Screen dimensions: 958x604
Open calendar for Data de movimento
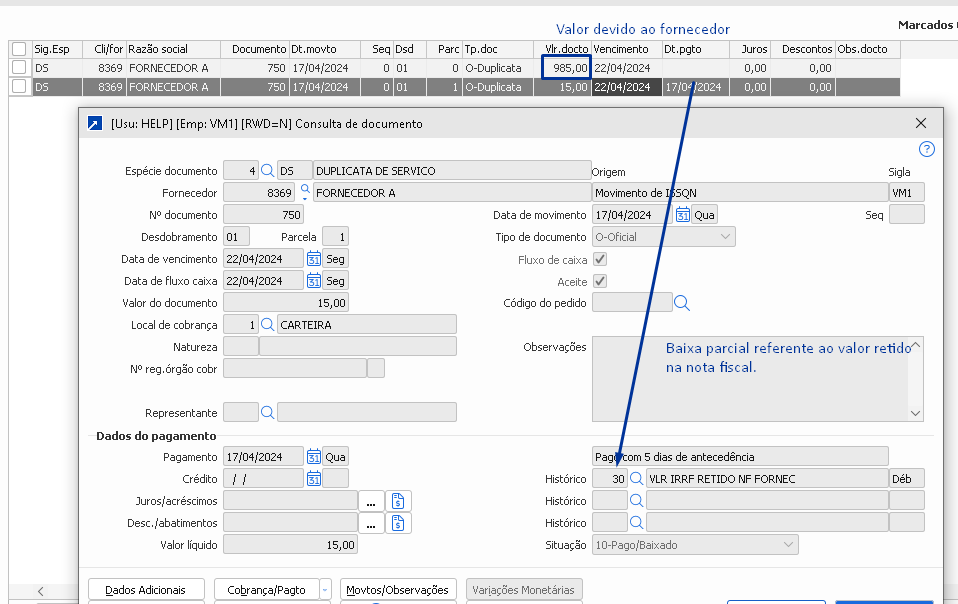(x=683, y=215)
